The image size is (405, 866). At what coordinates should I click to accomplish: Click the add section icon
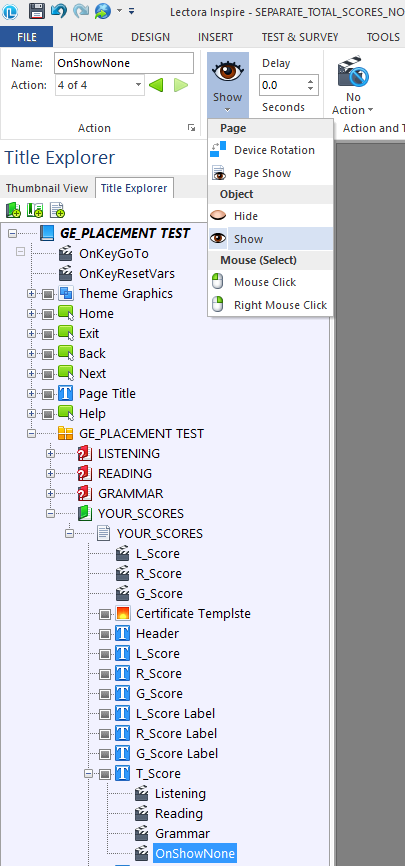(x=35, y=210)
